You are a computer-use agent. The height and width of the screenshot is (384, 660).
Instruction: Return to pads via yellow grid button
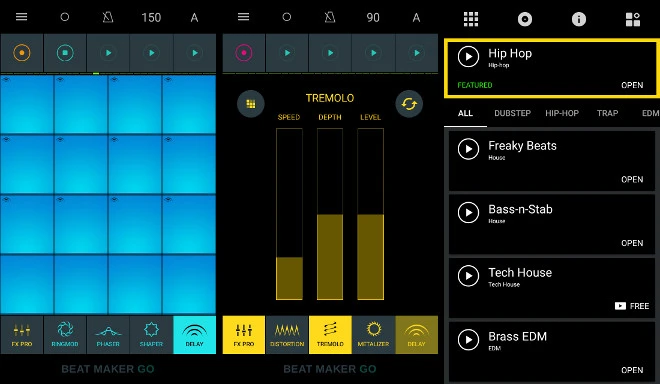250,104
